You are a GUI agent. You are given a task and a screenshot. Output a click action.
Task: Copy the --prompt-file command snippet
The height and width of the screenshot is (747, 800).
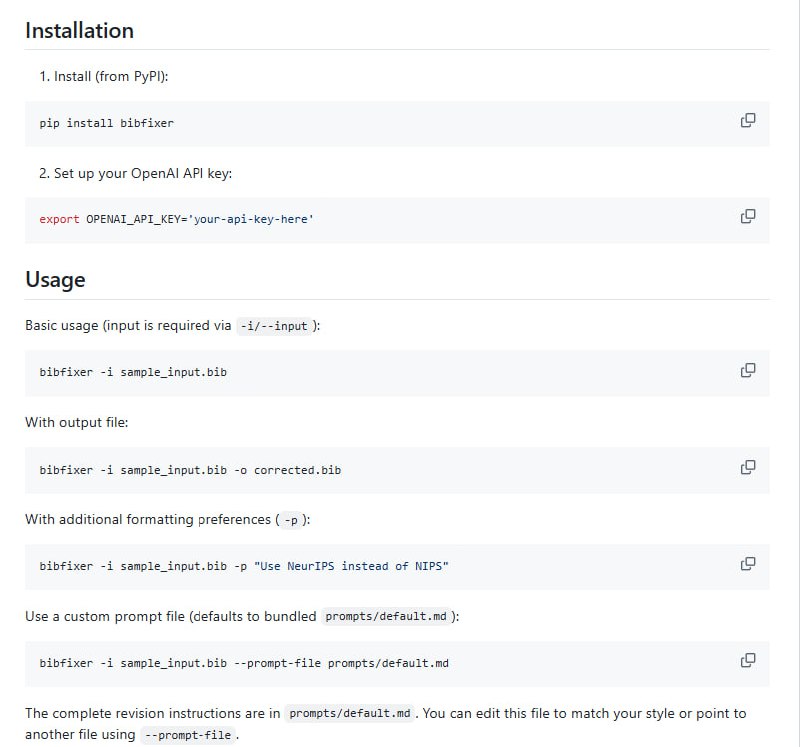tap(747, 660)
